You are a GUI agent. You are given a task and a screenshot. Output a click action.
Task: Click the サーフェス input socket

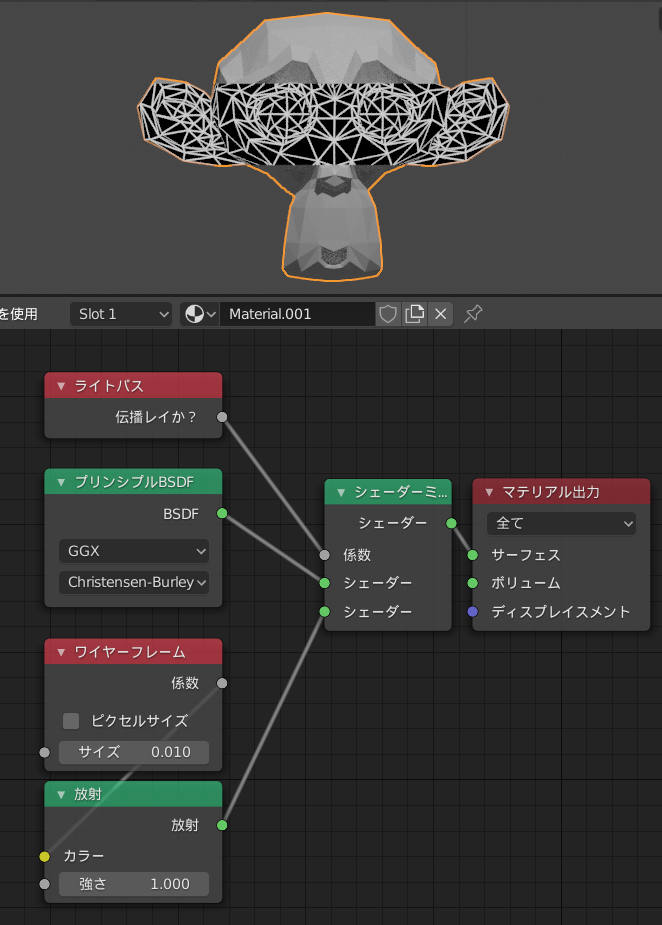tap(473, 555)
